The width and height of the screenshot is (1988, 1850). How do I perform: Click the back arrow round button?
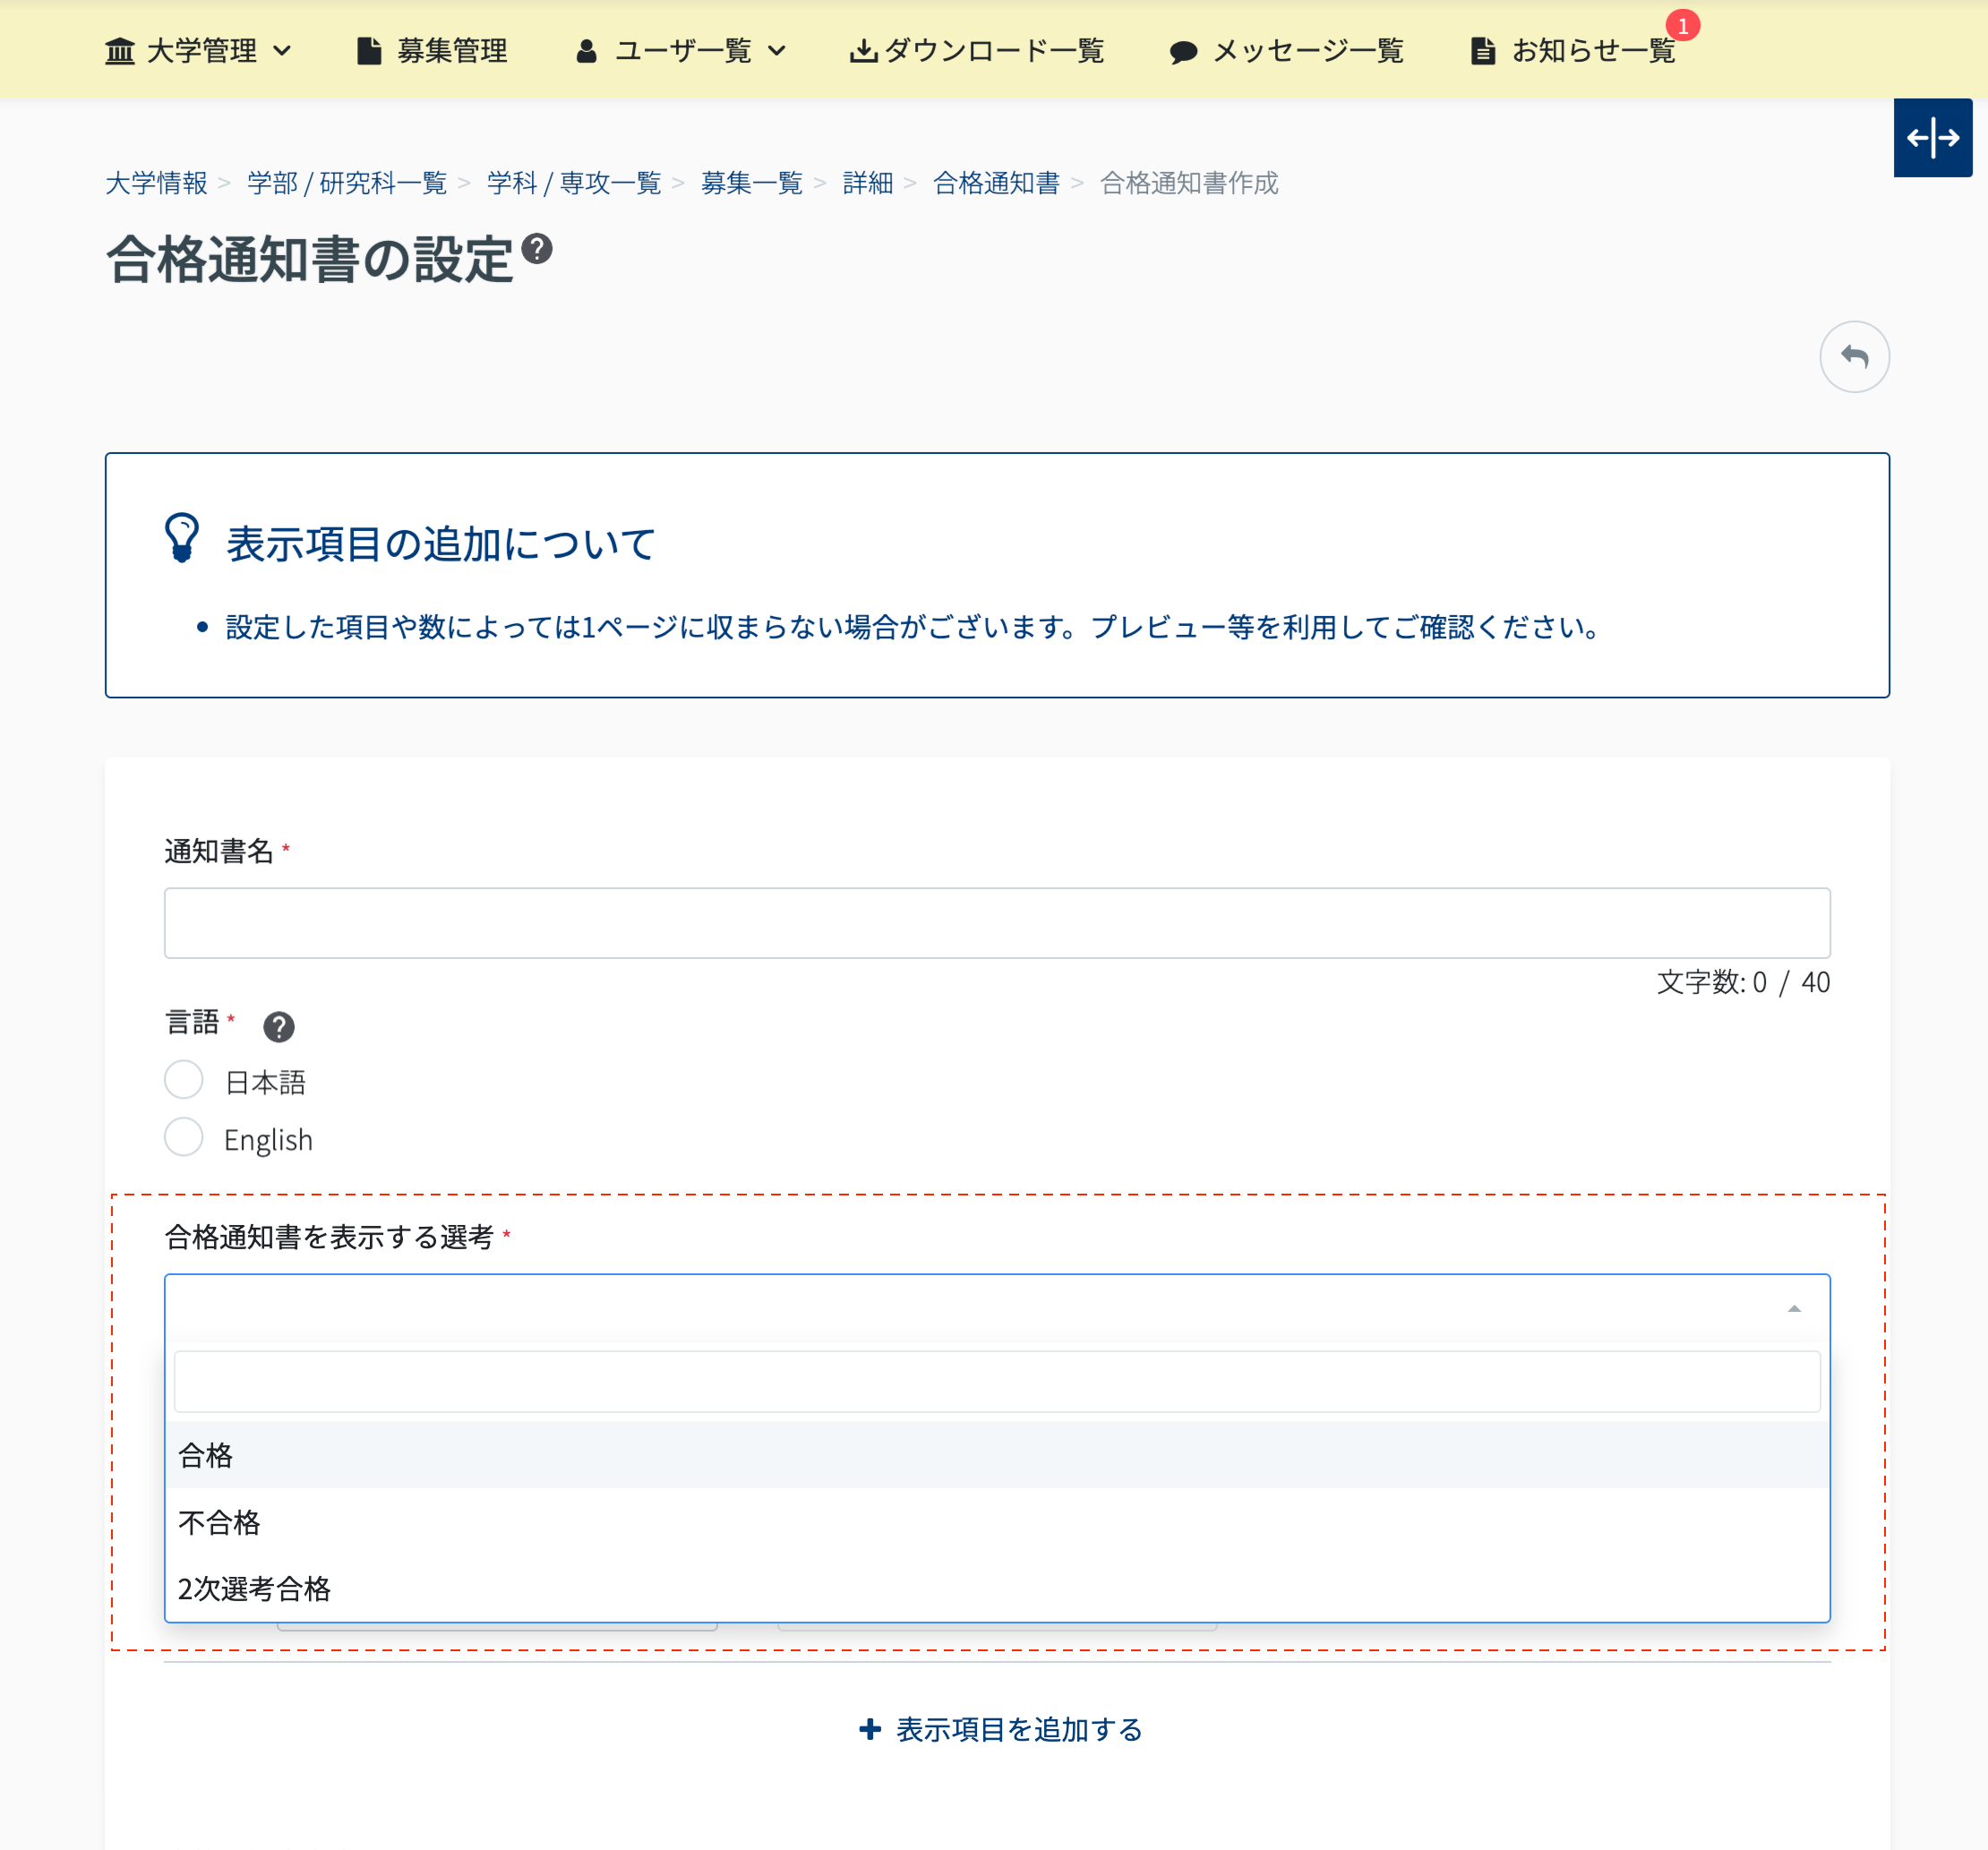click(1853, 357)
